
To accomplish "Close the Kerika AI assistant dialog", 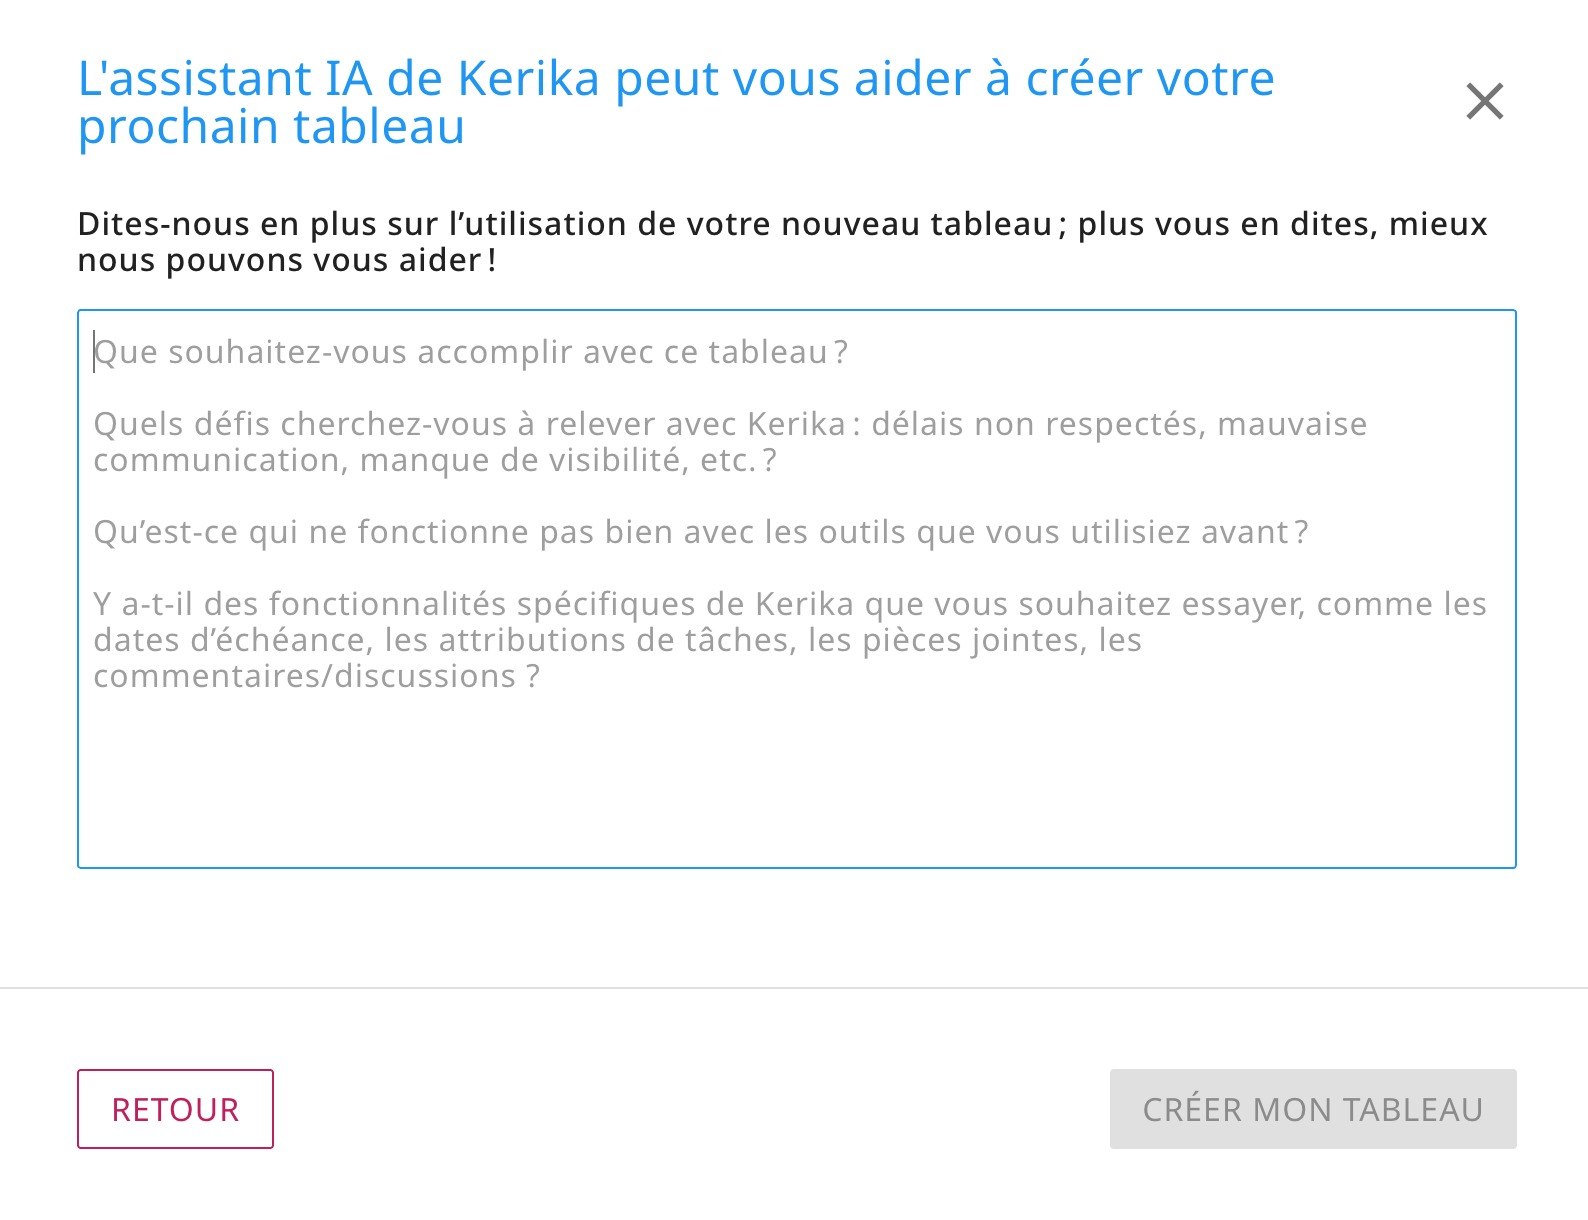I will pos(1485,101).
